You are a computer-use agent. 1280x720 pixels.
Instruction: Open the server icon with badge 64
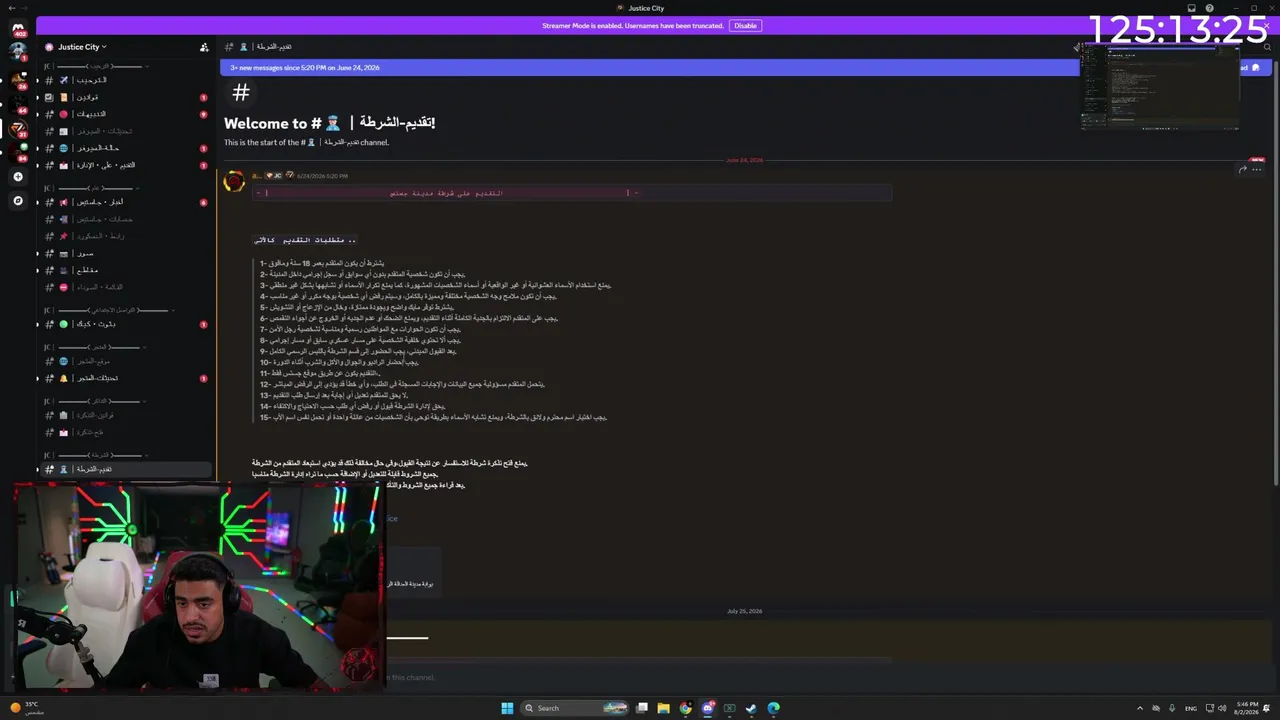[x=18, y=104]
